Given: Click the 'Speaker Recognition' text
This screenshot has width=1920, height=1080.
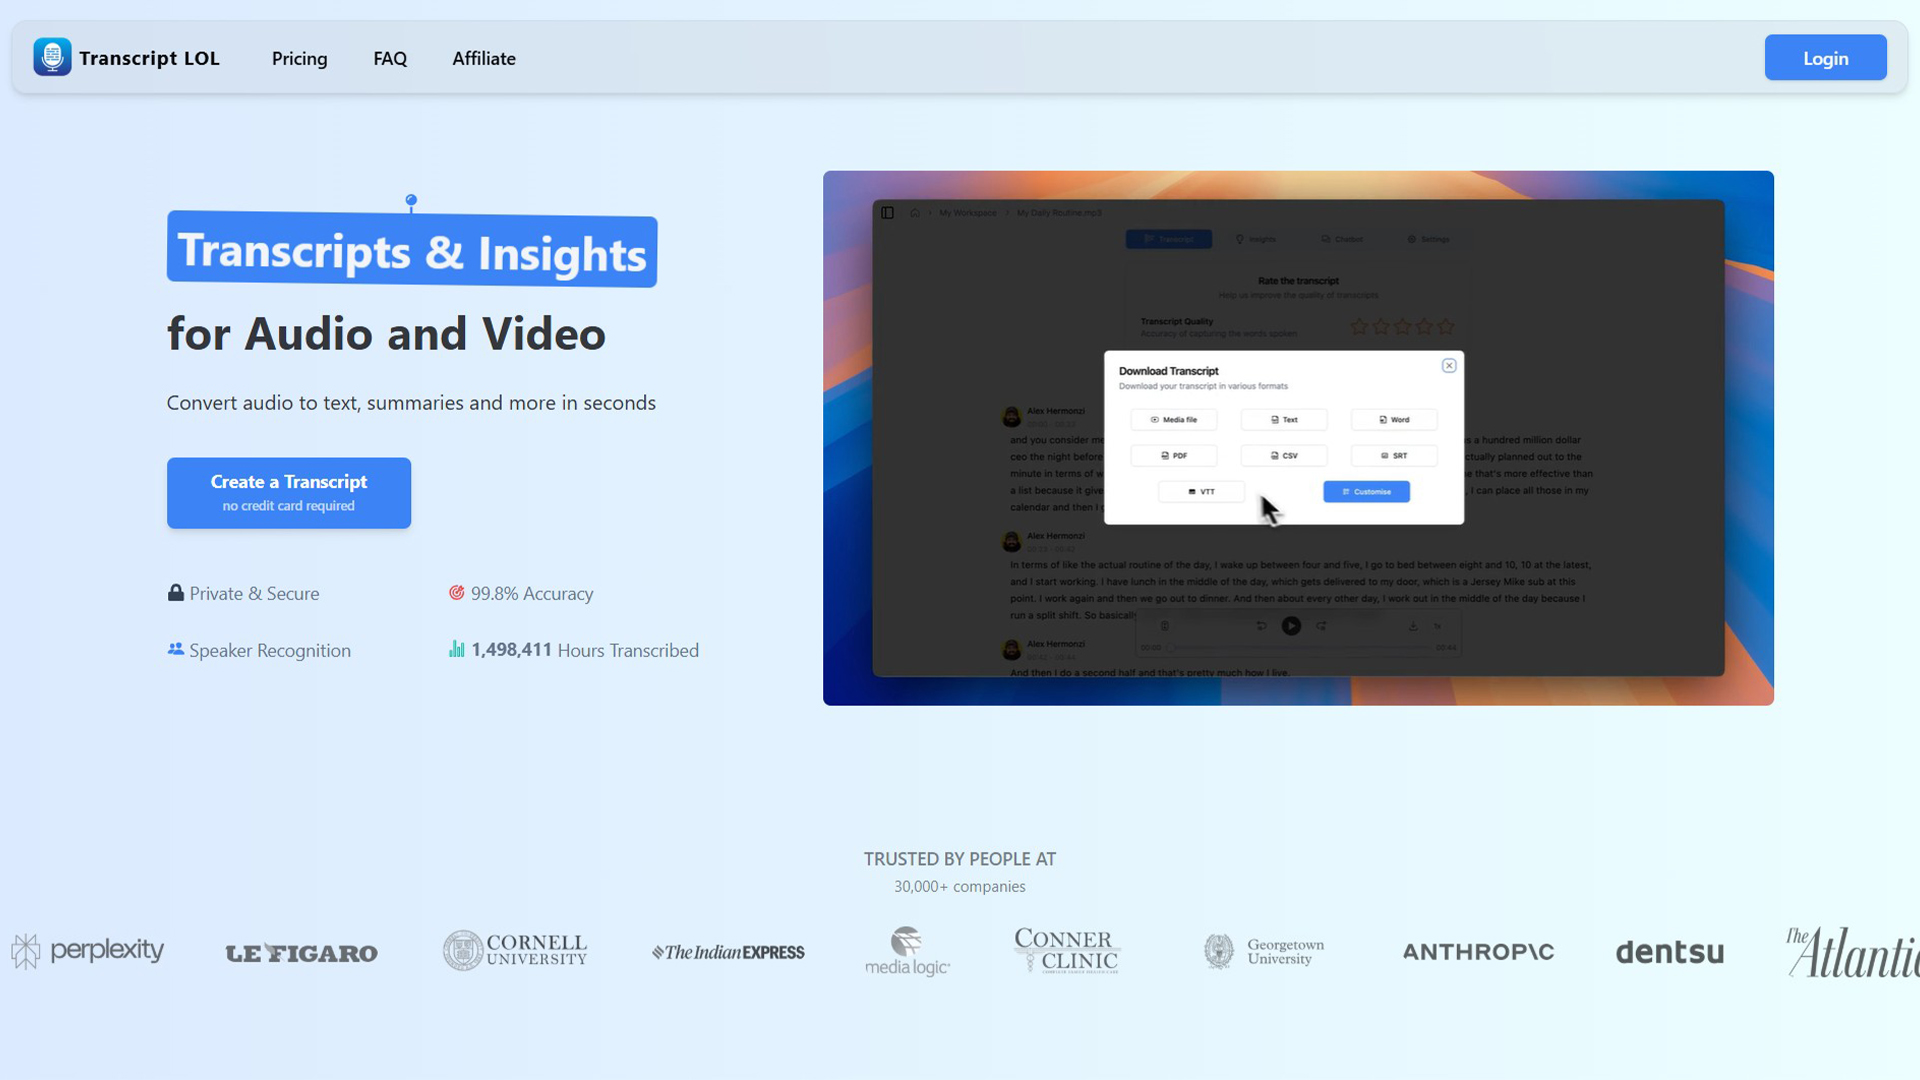Looking at the screenshot, I should [270, 650].
